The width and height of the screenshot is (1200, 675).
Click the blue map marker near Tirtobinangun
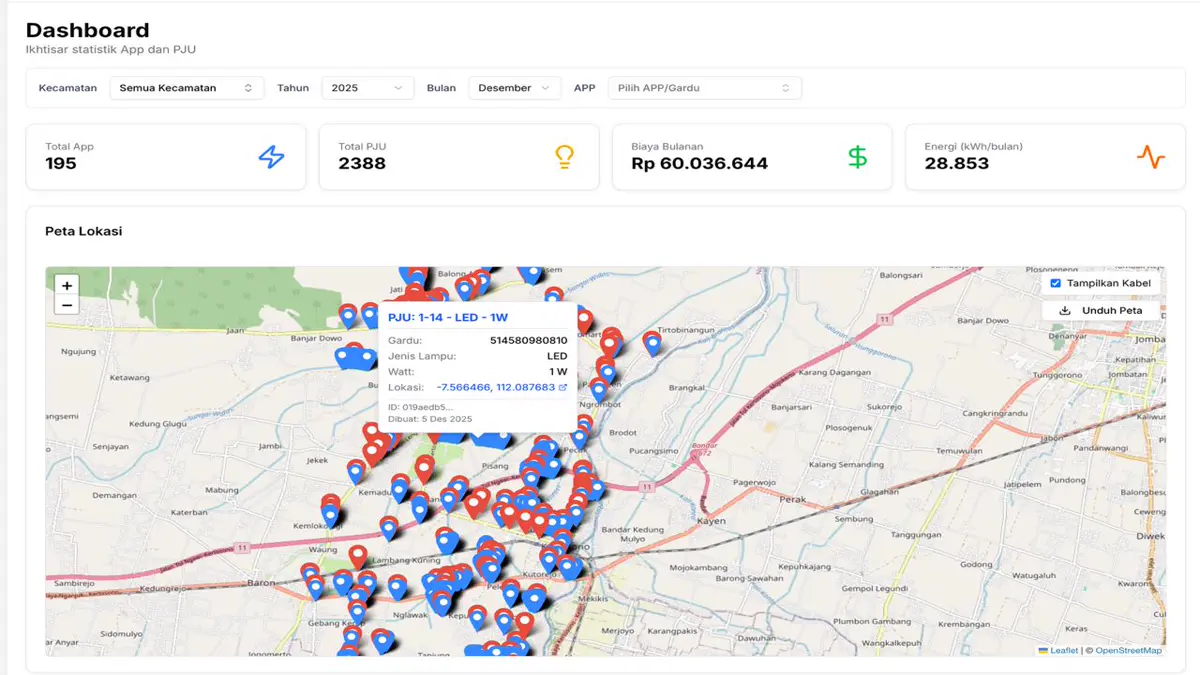[652, 343]
